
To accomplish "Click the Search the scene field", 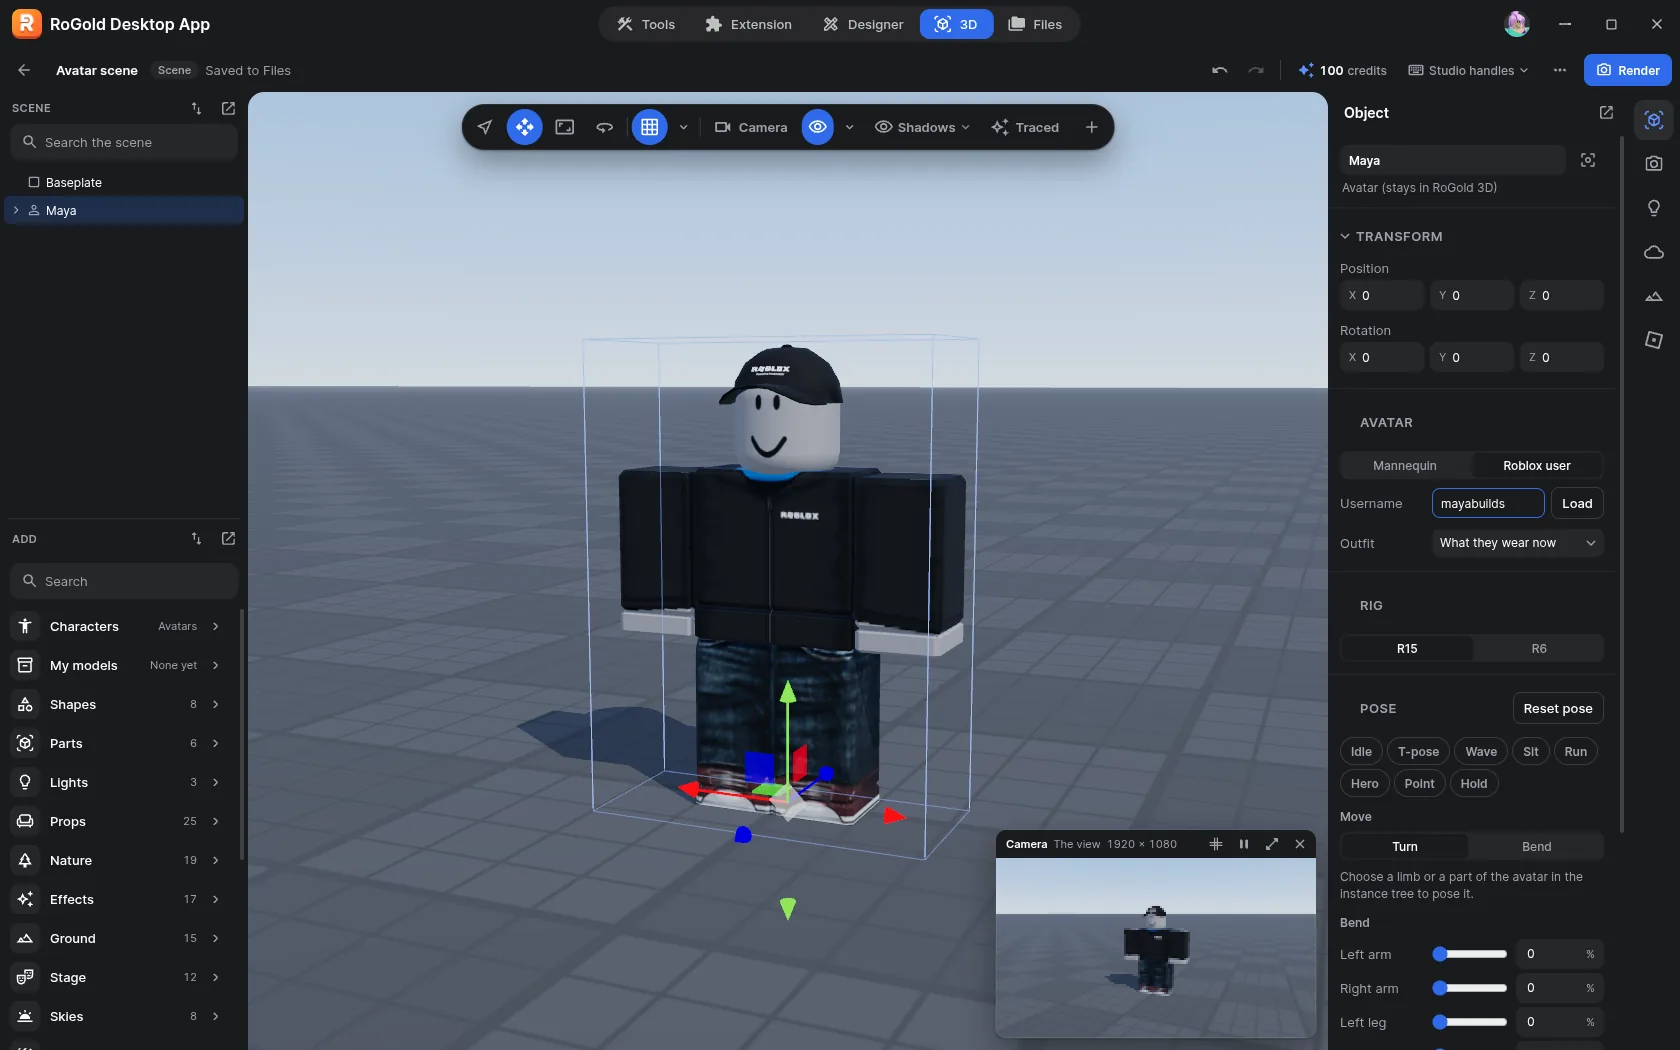I will [x=124, y=142].
